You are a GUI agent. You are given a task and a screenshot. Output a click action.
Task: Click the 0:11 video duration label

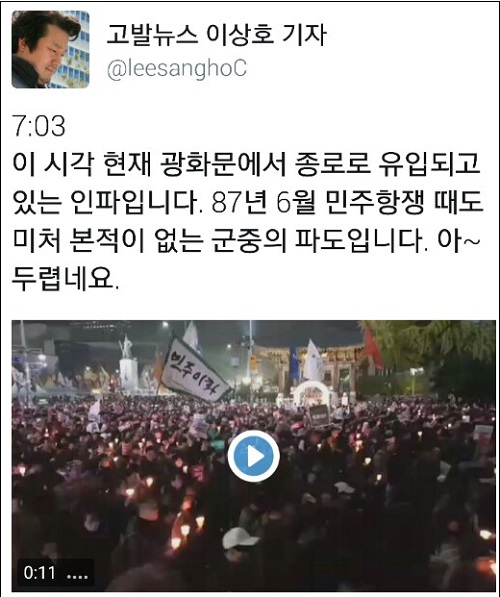tap(39, 572)
